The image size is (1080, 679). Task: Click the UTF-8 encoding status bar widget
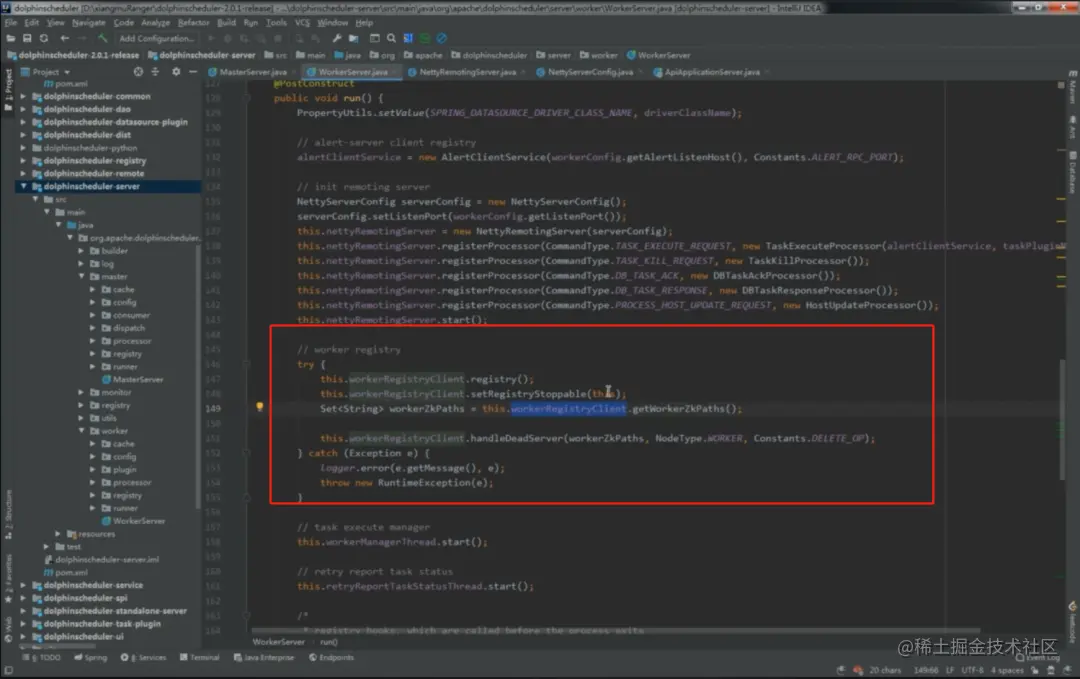click(973, 670)
